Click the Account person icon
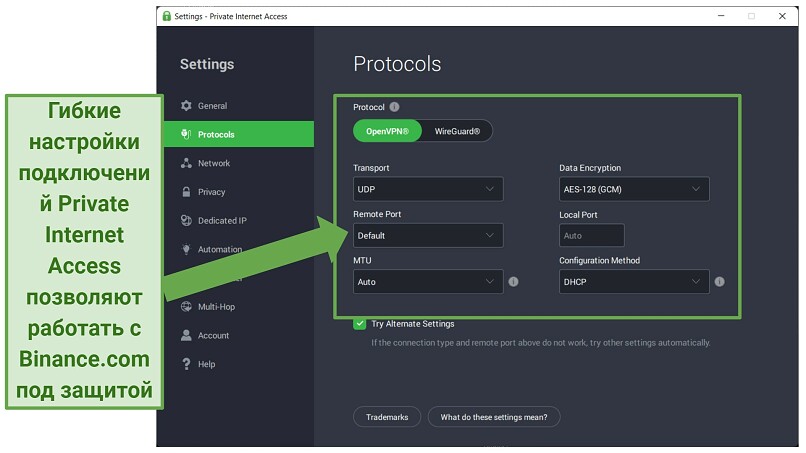 pos(186,335)
